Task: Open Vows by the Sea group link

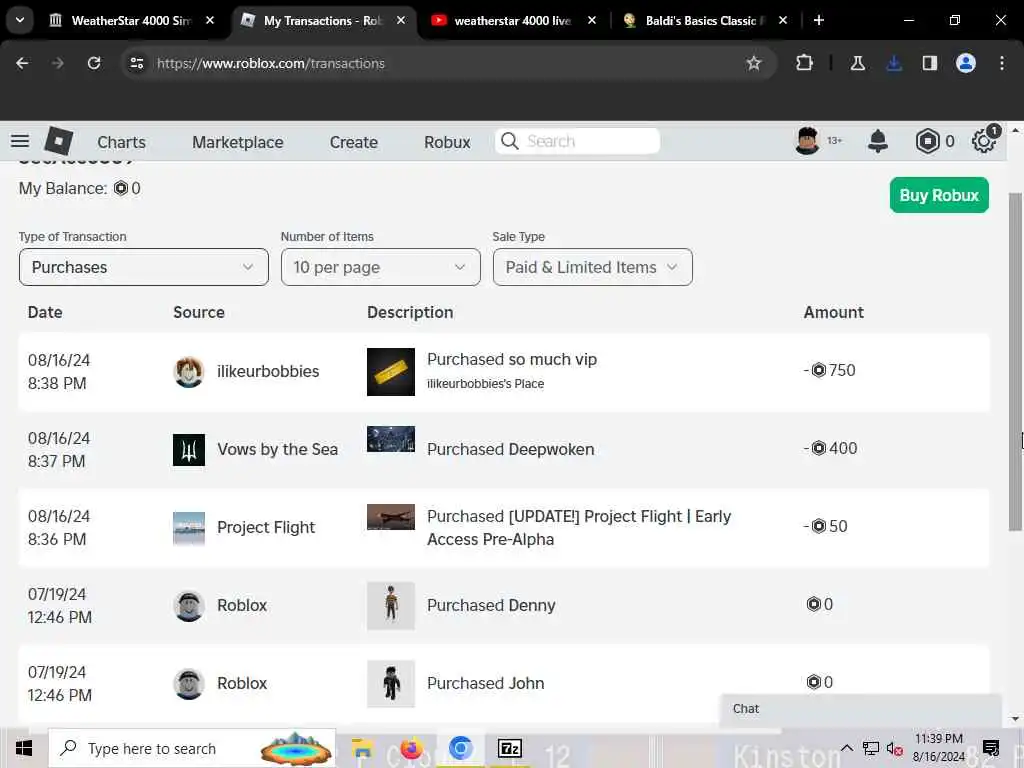Action: tap(278, 449)
